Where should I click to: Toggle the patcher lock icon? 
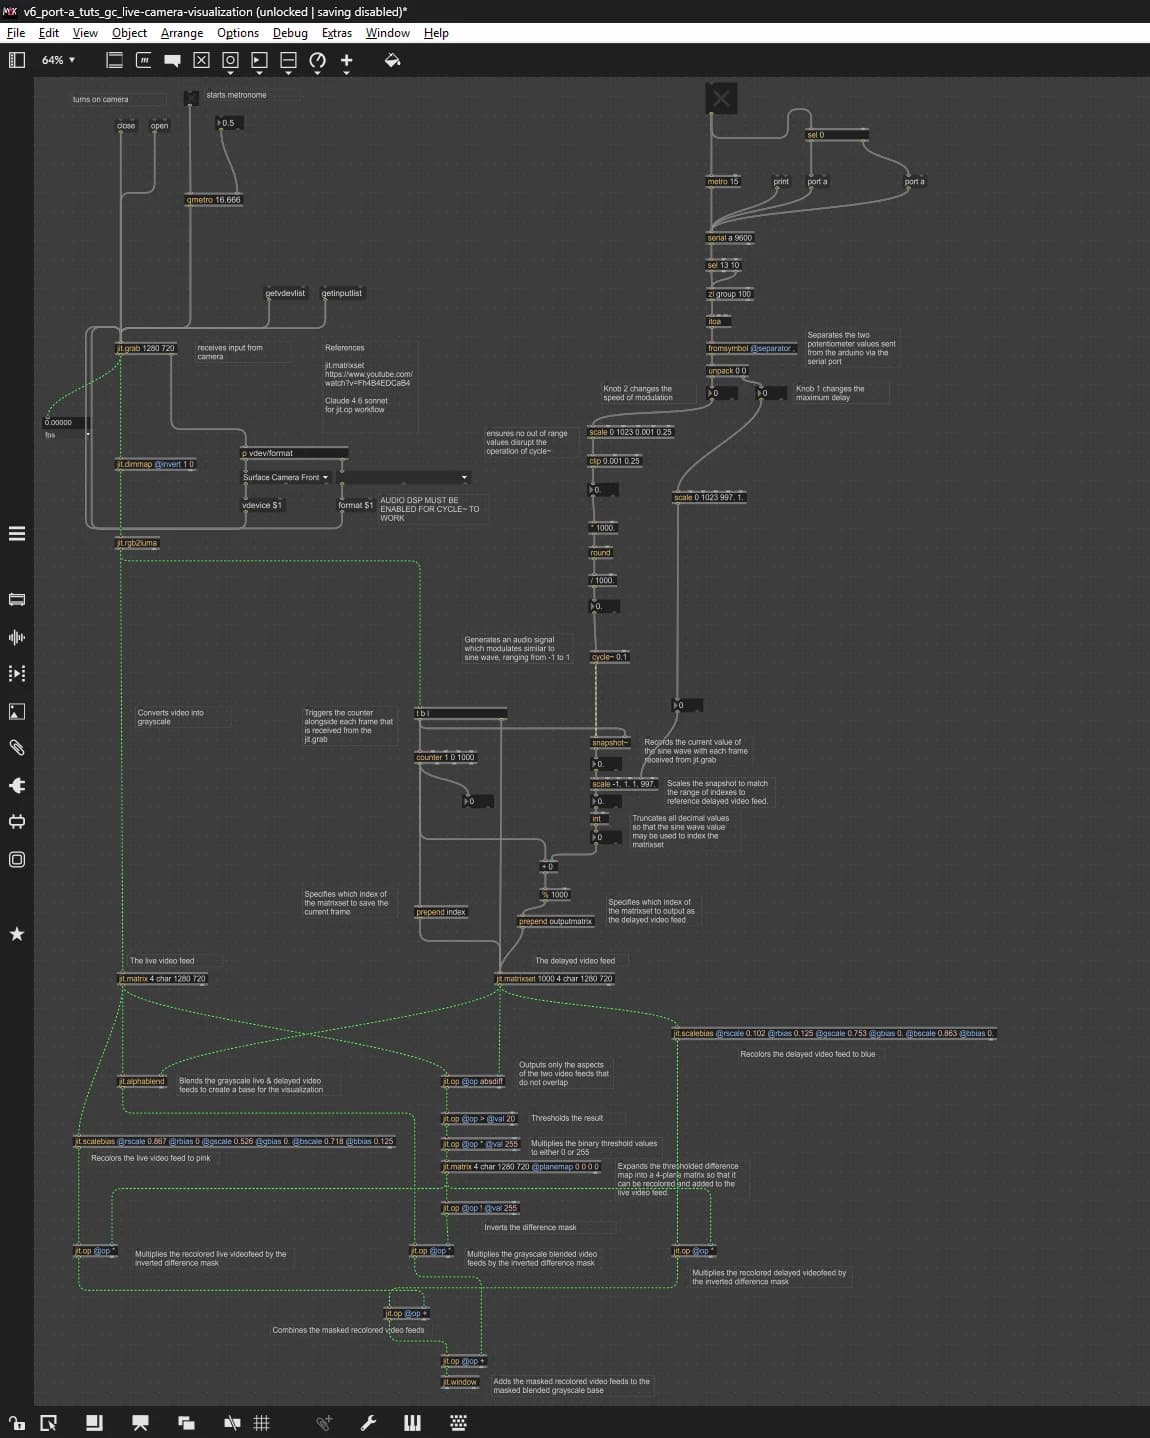point(17,1422)
